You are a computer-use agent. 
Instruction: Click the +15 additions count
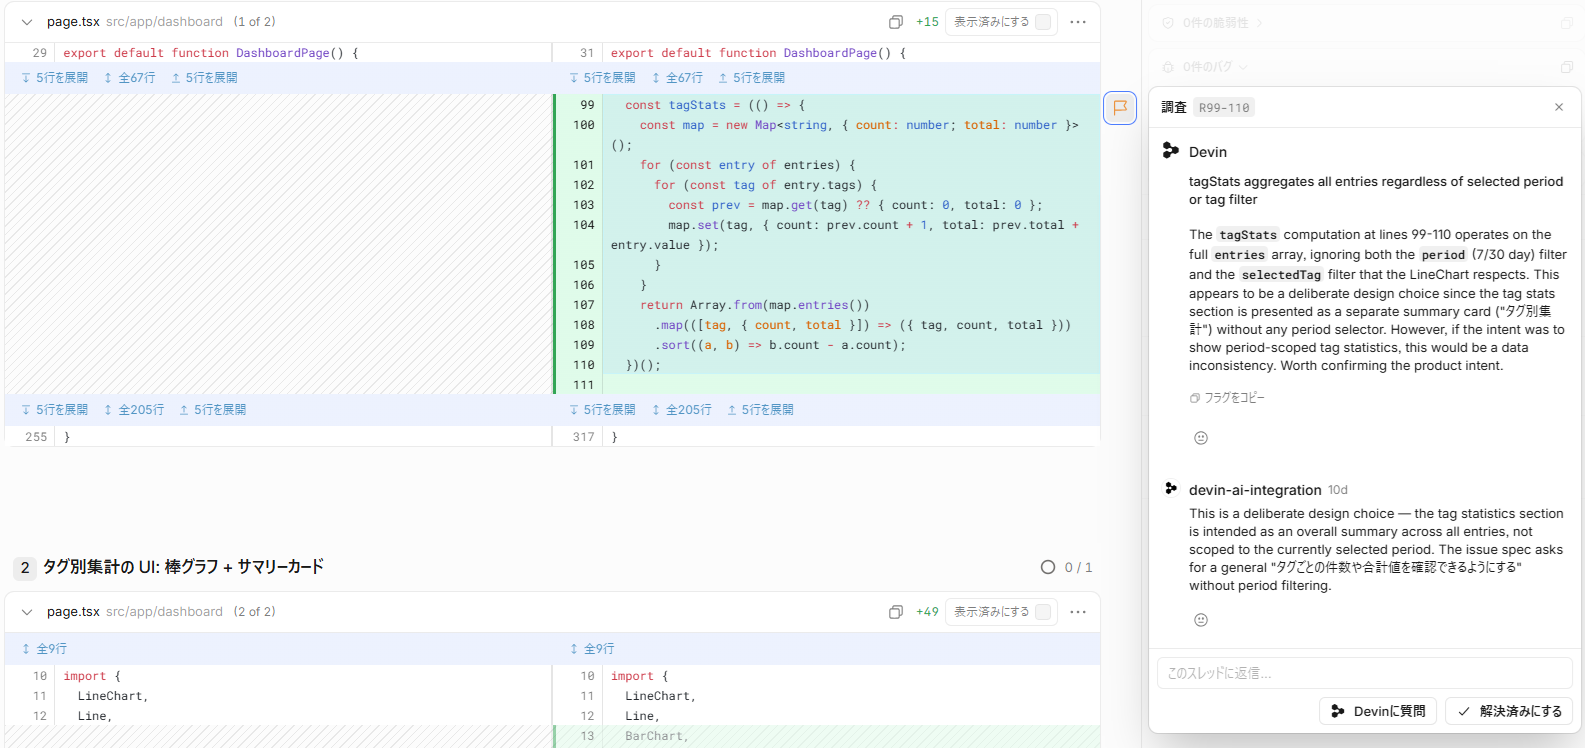(x=927, y=22)
